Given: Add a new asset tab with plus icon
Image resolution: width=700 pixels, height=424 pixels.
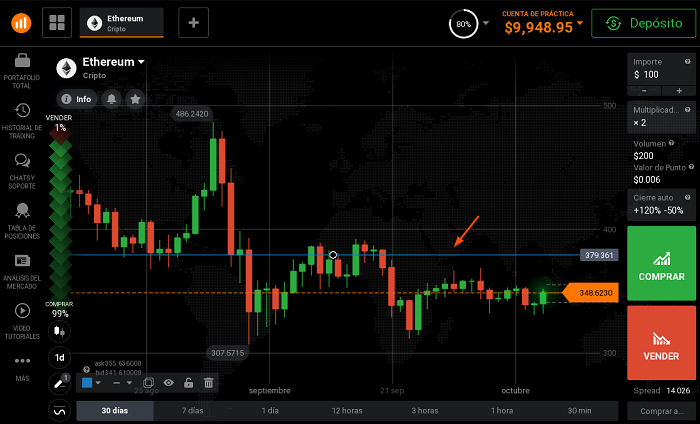Looking at the screenshot, I should tap(193, 22).
